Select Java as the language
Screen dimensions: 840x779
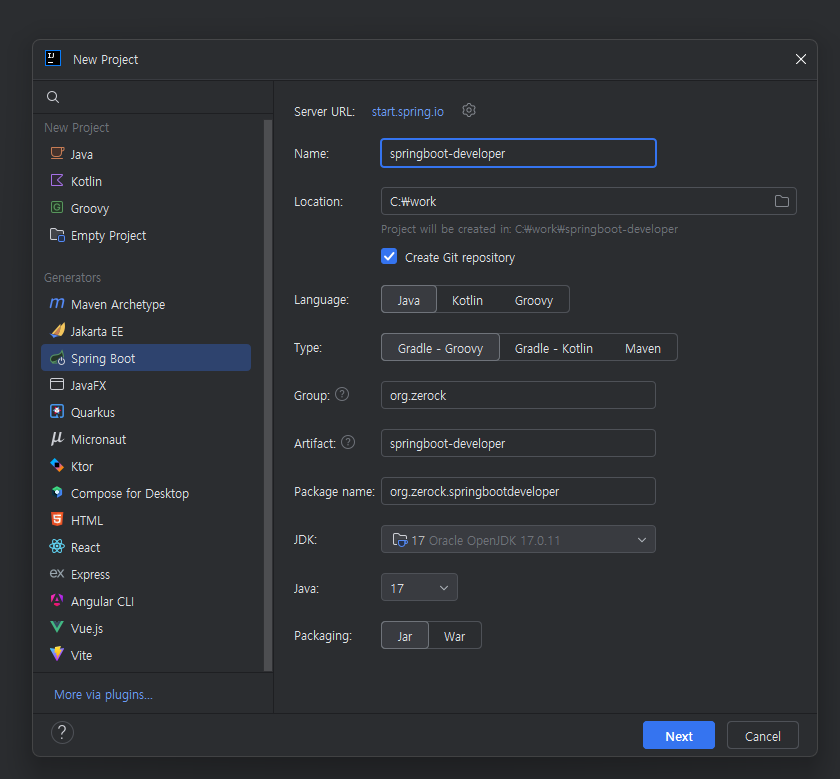click(x=409, y=299)
